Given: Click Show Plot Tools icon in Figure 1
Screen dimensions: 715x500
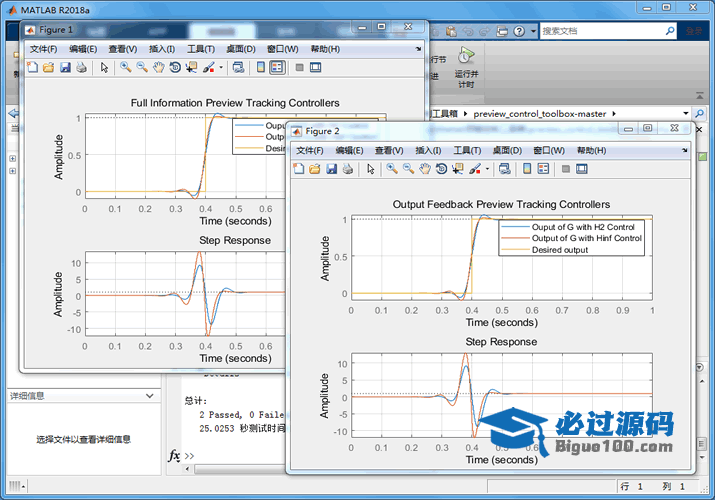Looking at the screenshot, I should [x=316, y=67].
